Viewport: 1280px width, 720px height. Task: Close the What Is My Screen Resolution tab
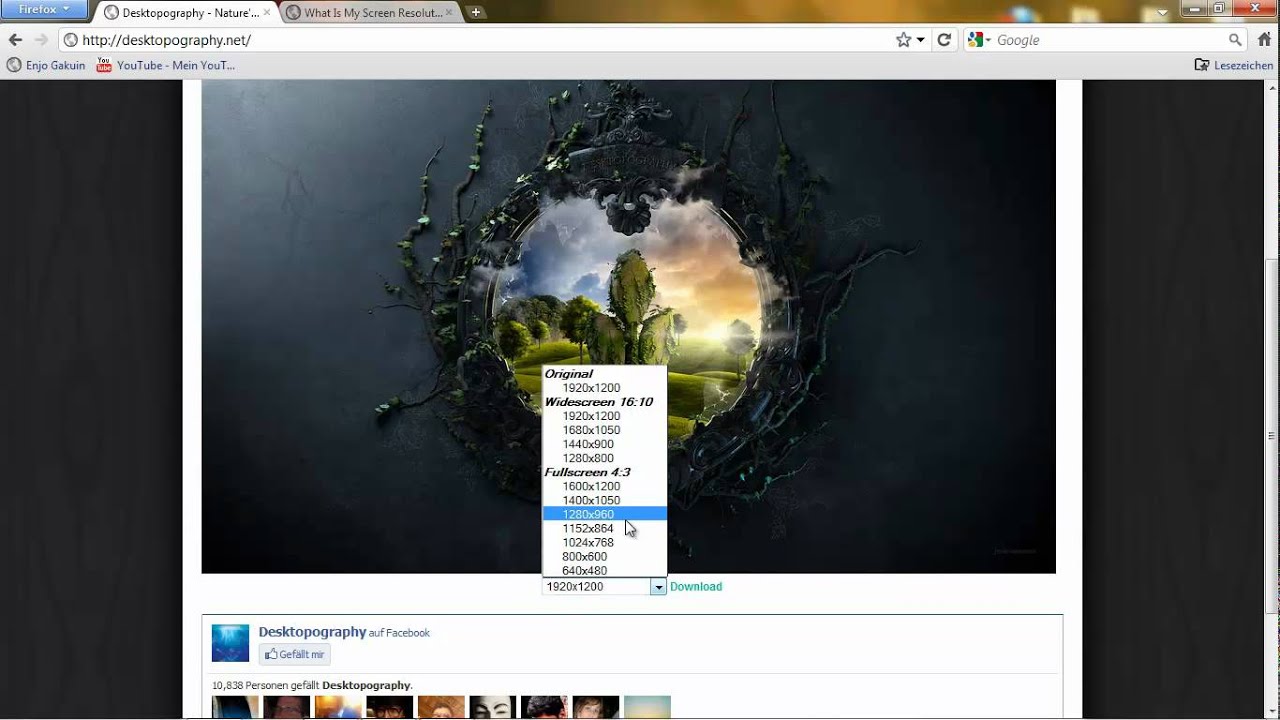[x=450, y=13]
